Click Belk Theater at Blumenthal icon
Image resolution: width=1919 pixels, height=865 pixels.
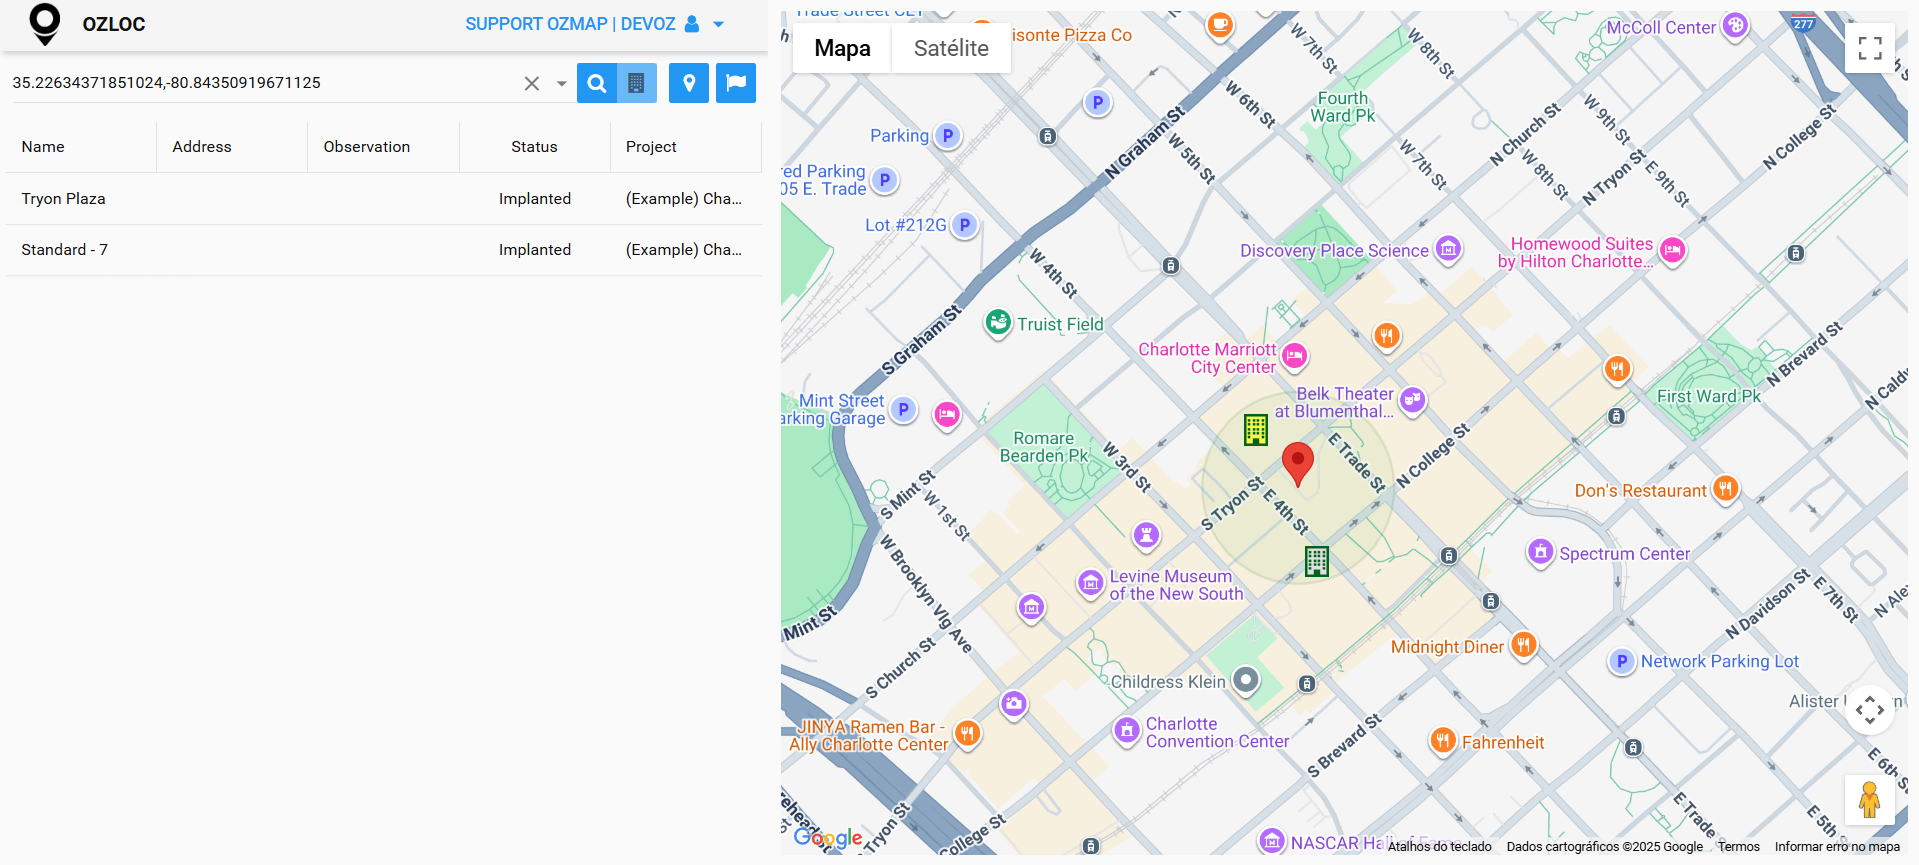[1412, 400]
